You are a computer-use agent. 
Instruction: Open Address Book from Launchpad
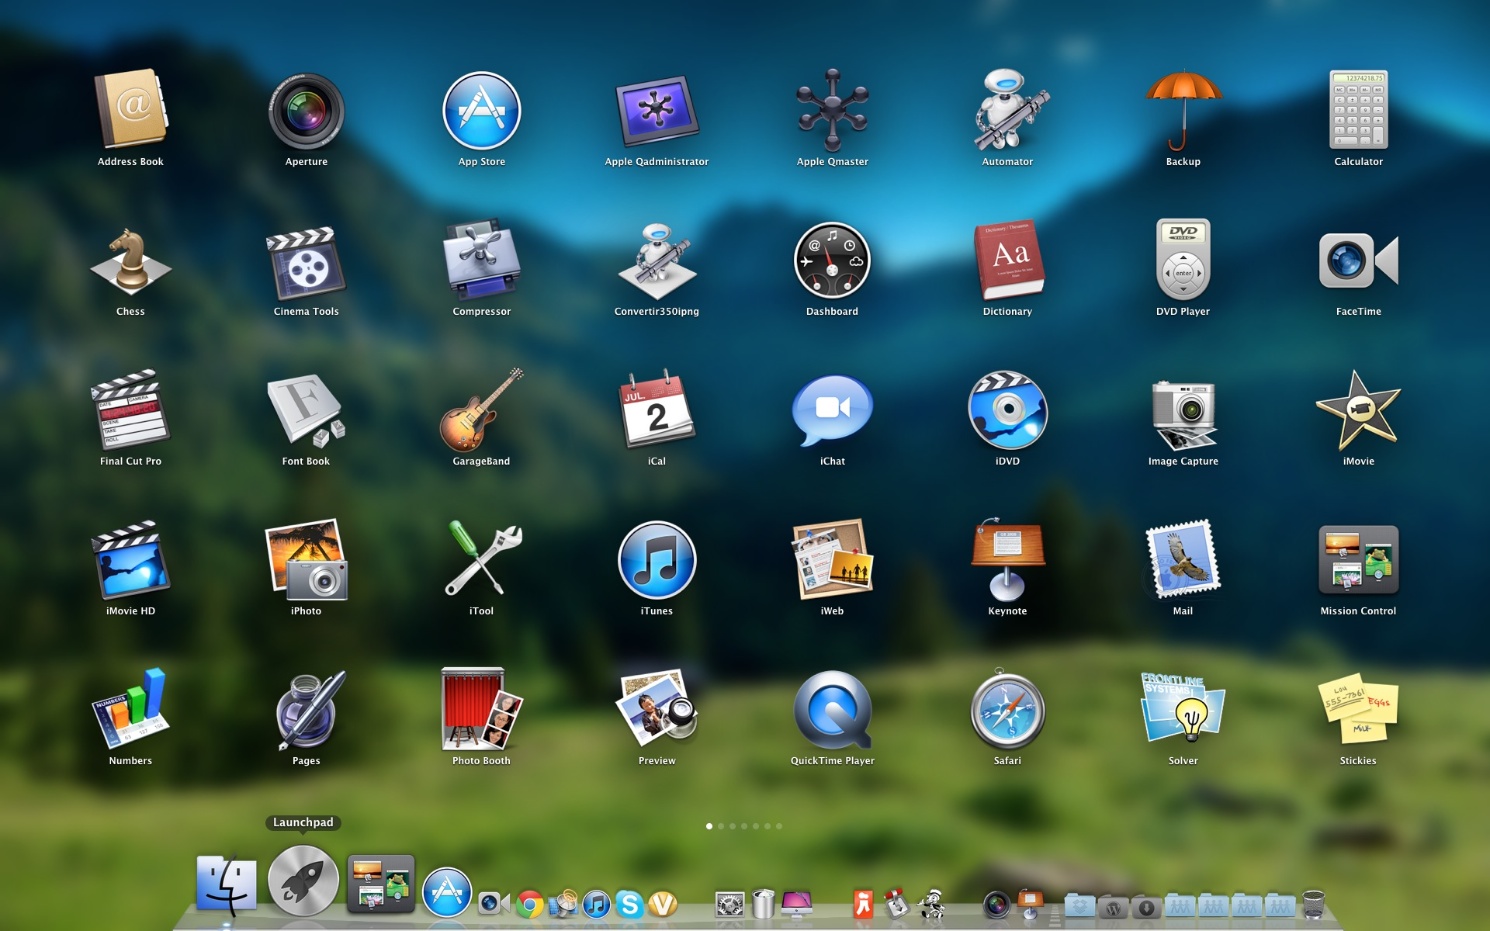tap(131, 109)
